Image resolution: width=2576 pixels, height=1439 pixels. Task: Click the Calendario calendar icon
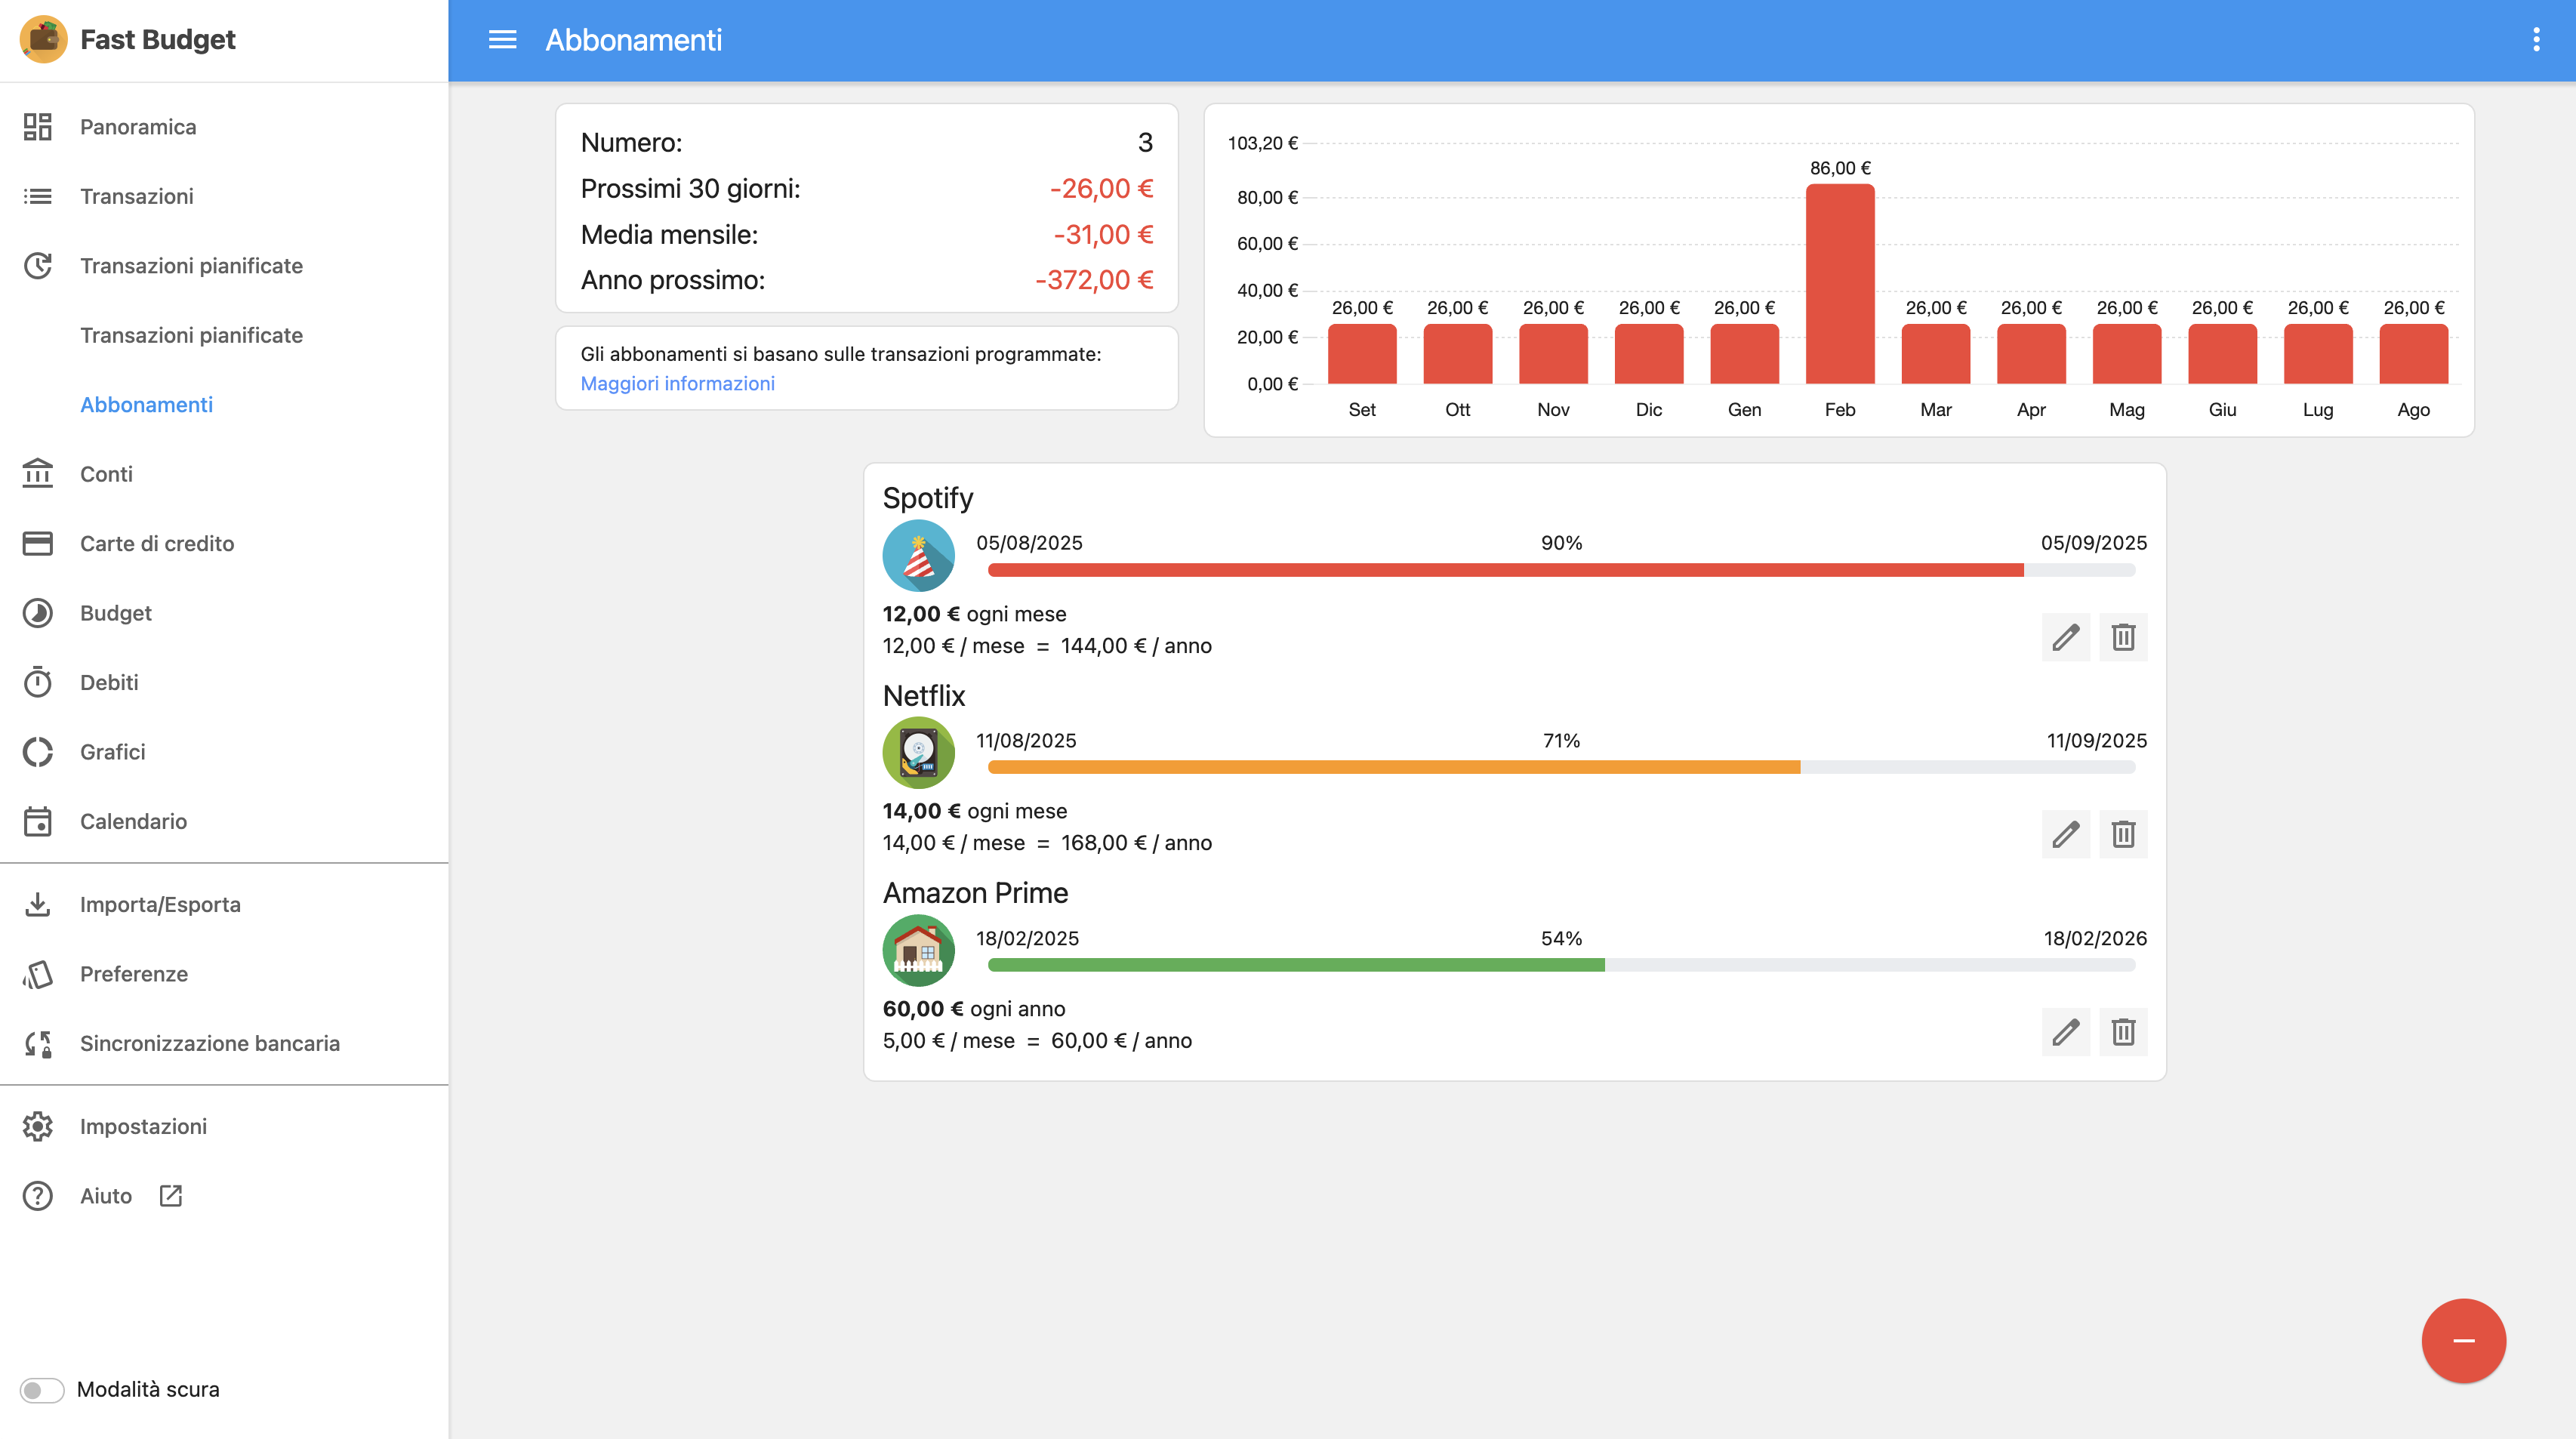coord(38,821)
